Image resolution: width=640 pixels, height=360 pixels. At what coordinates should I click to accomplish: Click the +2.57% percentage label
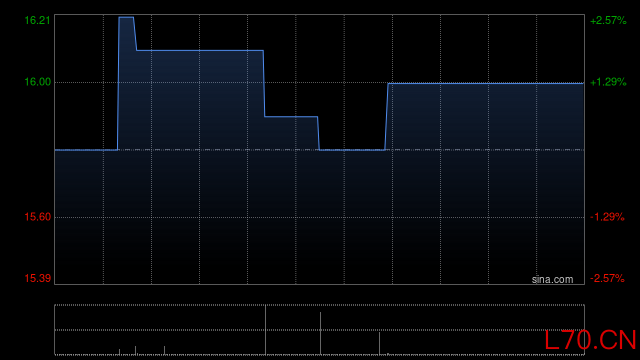pos(608,20)
